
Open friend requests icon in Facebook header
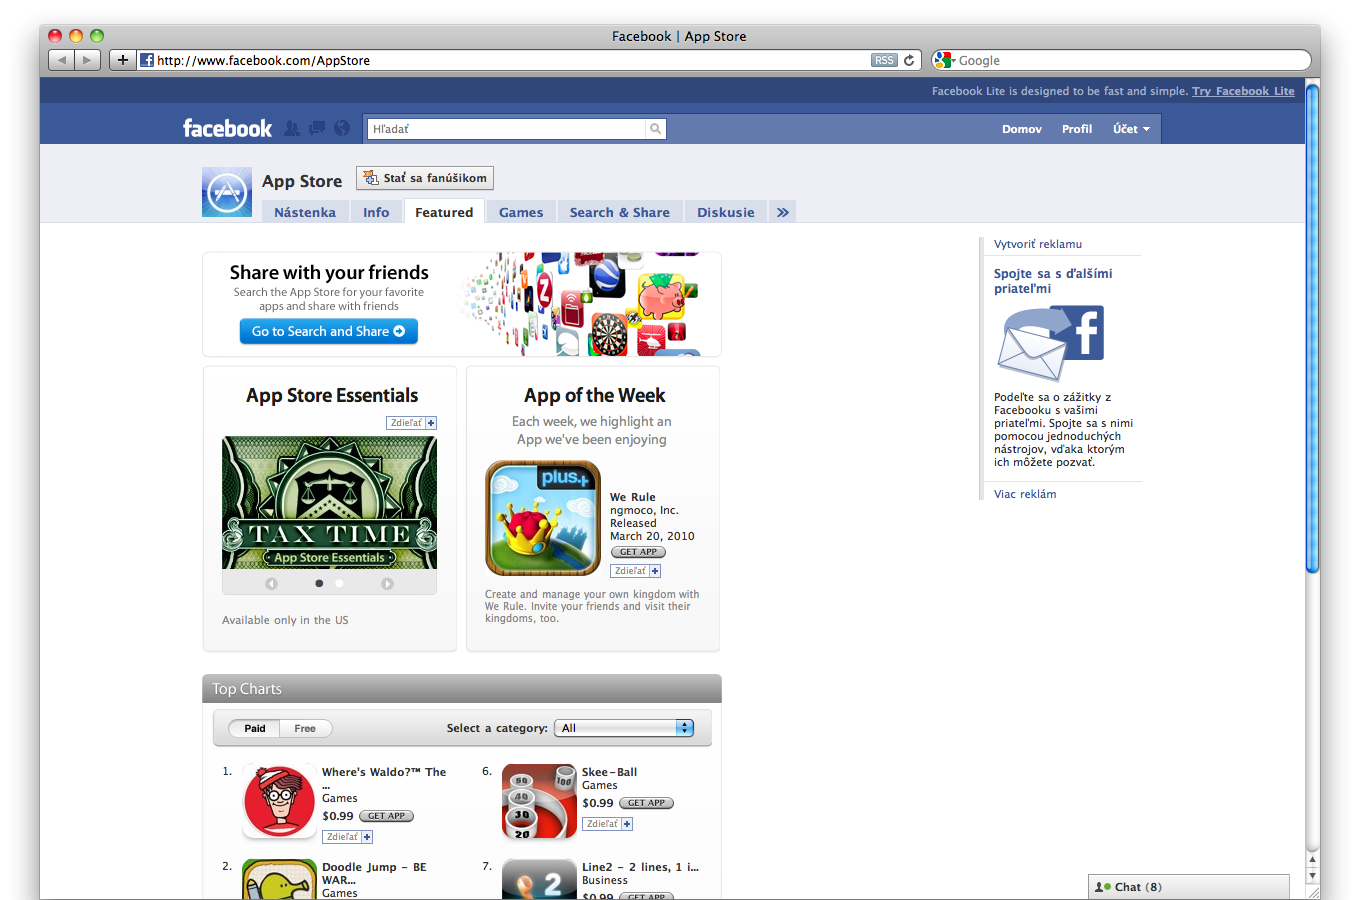click(x=291, y=128)
